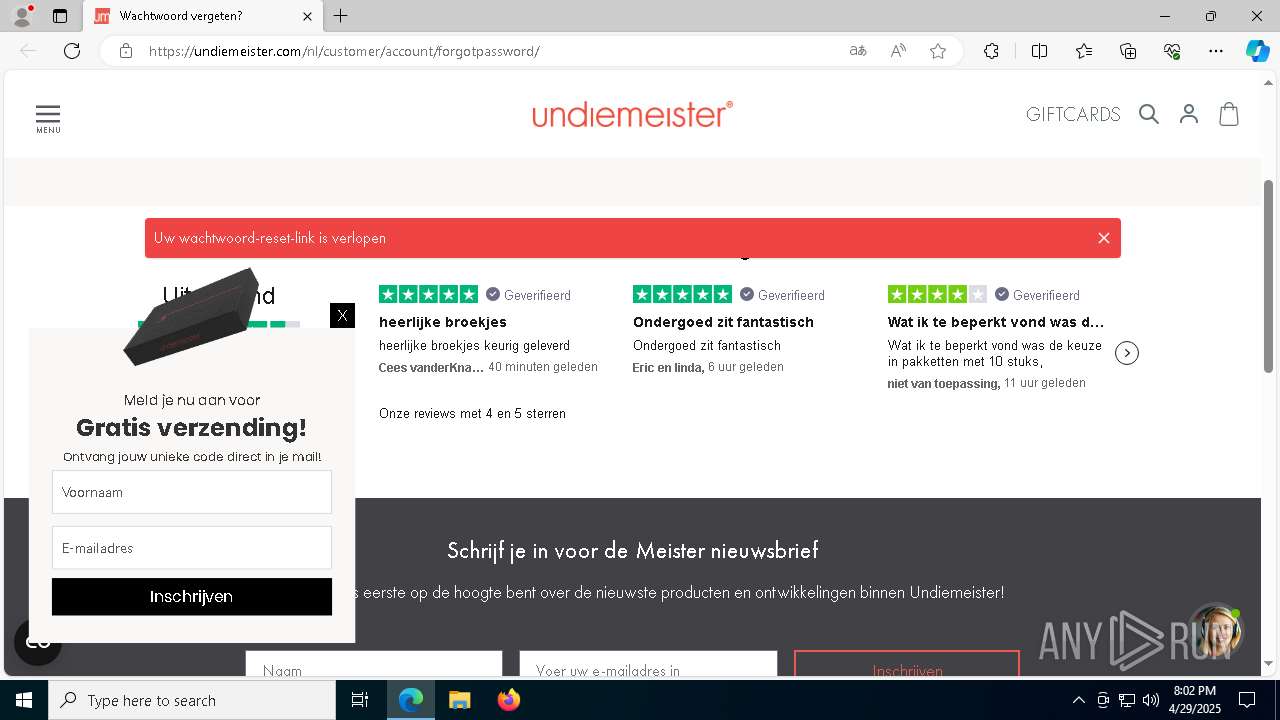Image resolution: width=1280 pixels, height=720 pixels.
Task: Open tab actions menu icon
Action: pyautogui.click(x=60, y=16)
